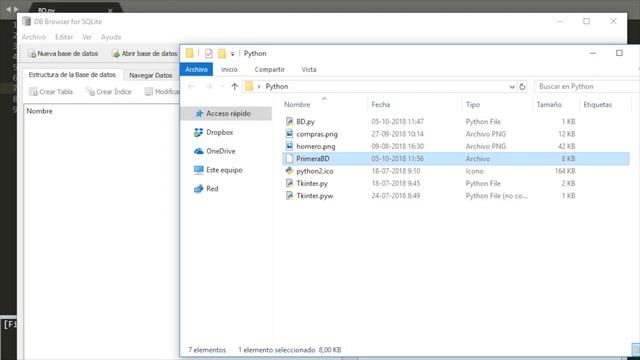
Task: Click DB Browser for SQLite title icon
Action: tap(27, 21)
